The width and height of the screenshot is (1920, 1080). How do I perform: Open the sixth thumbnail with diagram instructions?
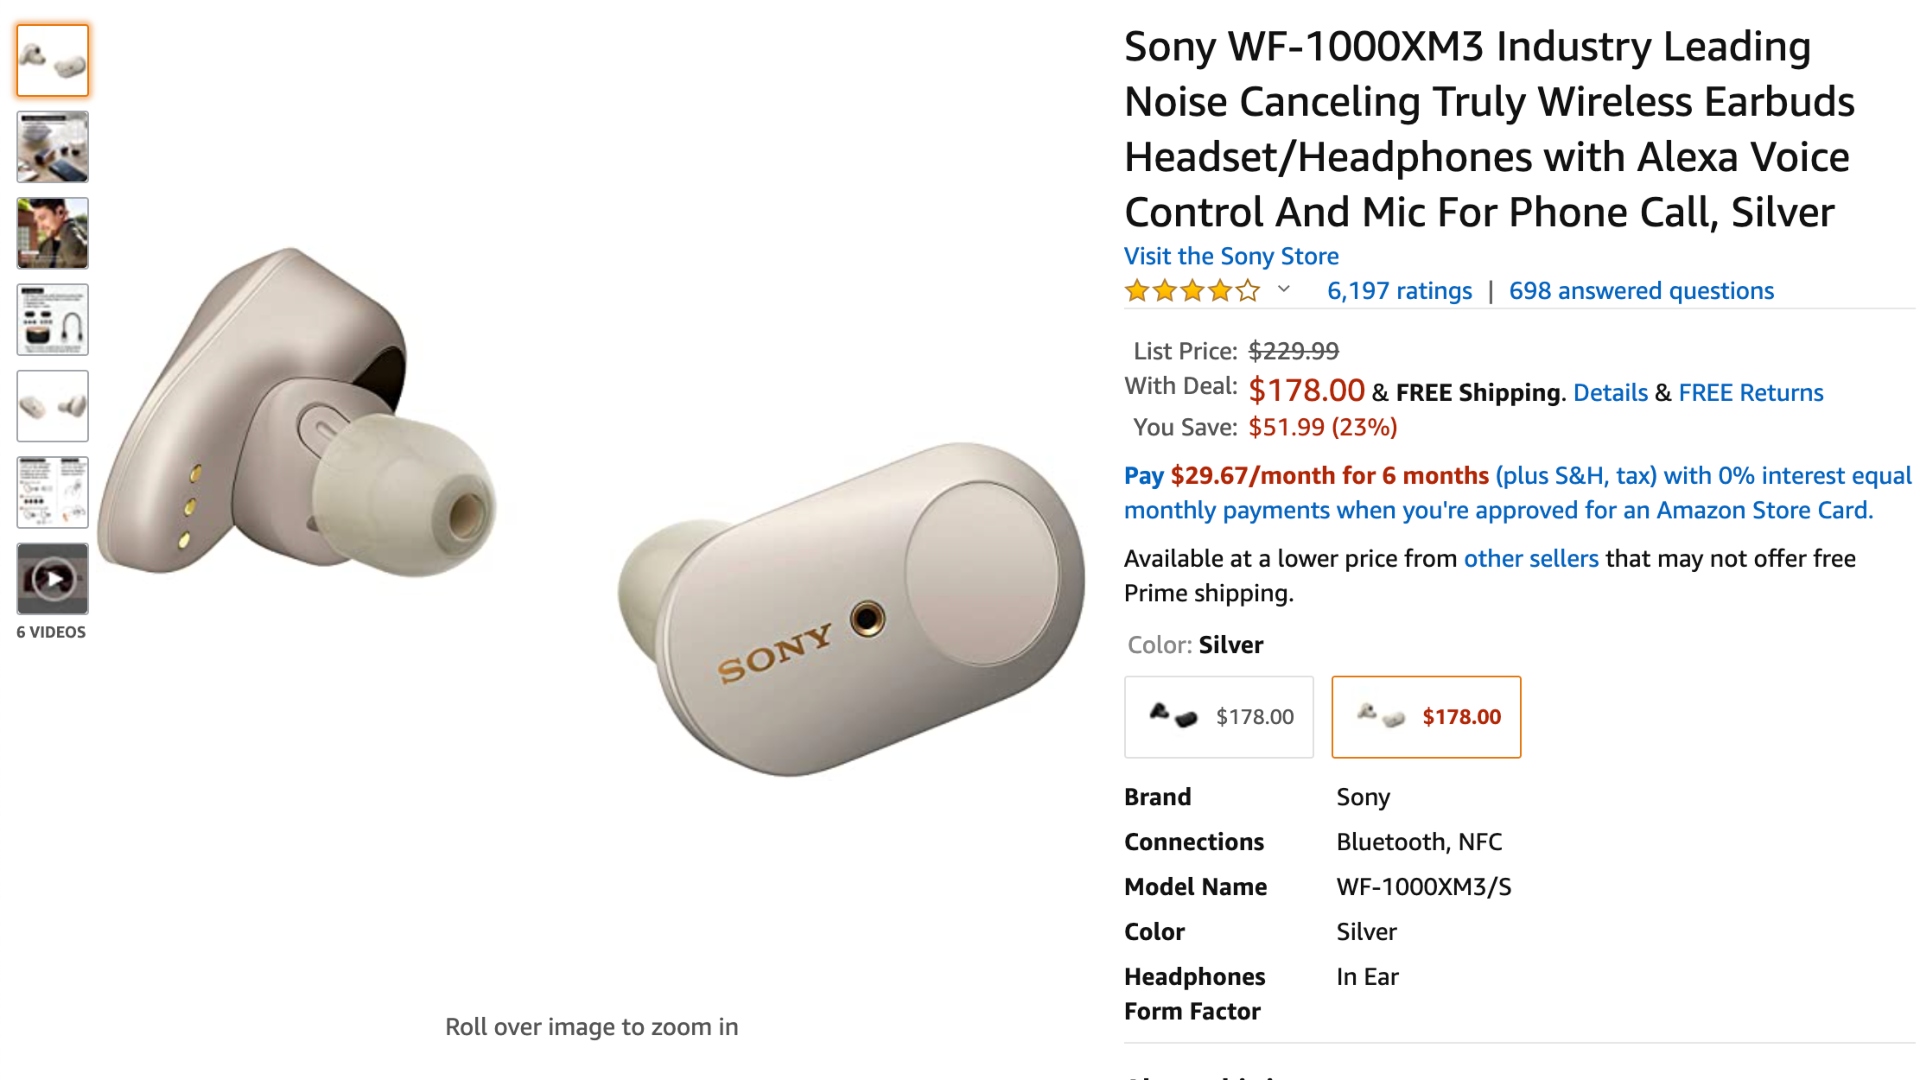(x=53, y=492)
